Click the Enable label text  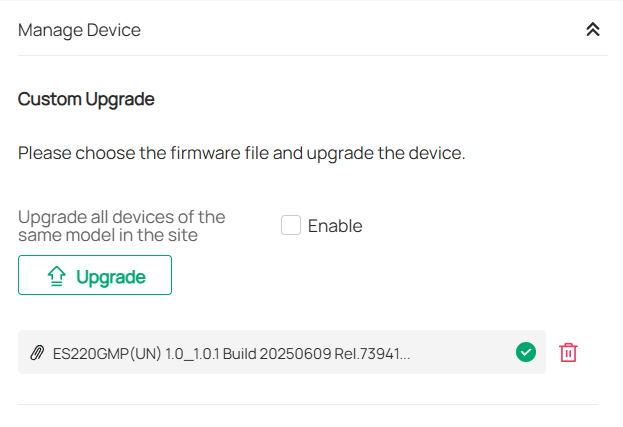tap(335, 226)
